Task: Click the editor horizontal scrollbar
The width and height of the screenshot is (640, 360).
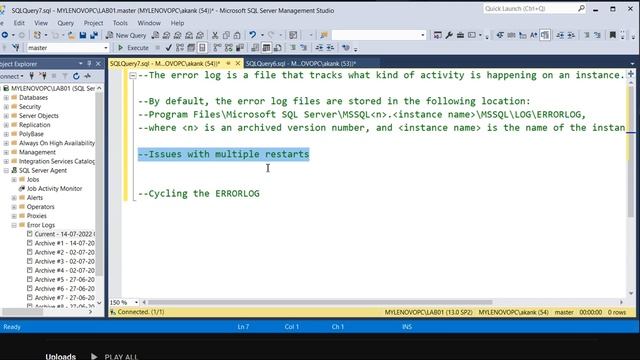Action: [320, 302]
